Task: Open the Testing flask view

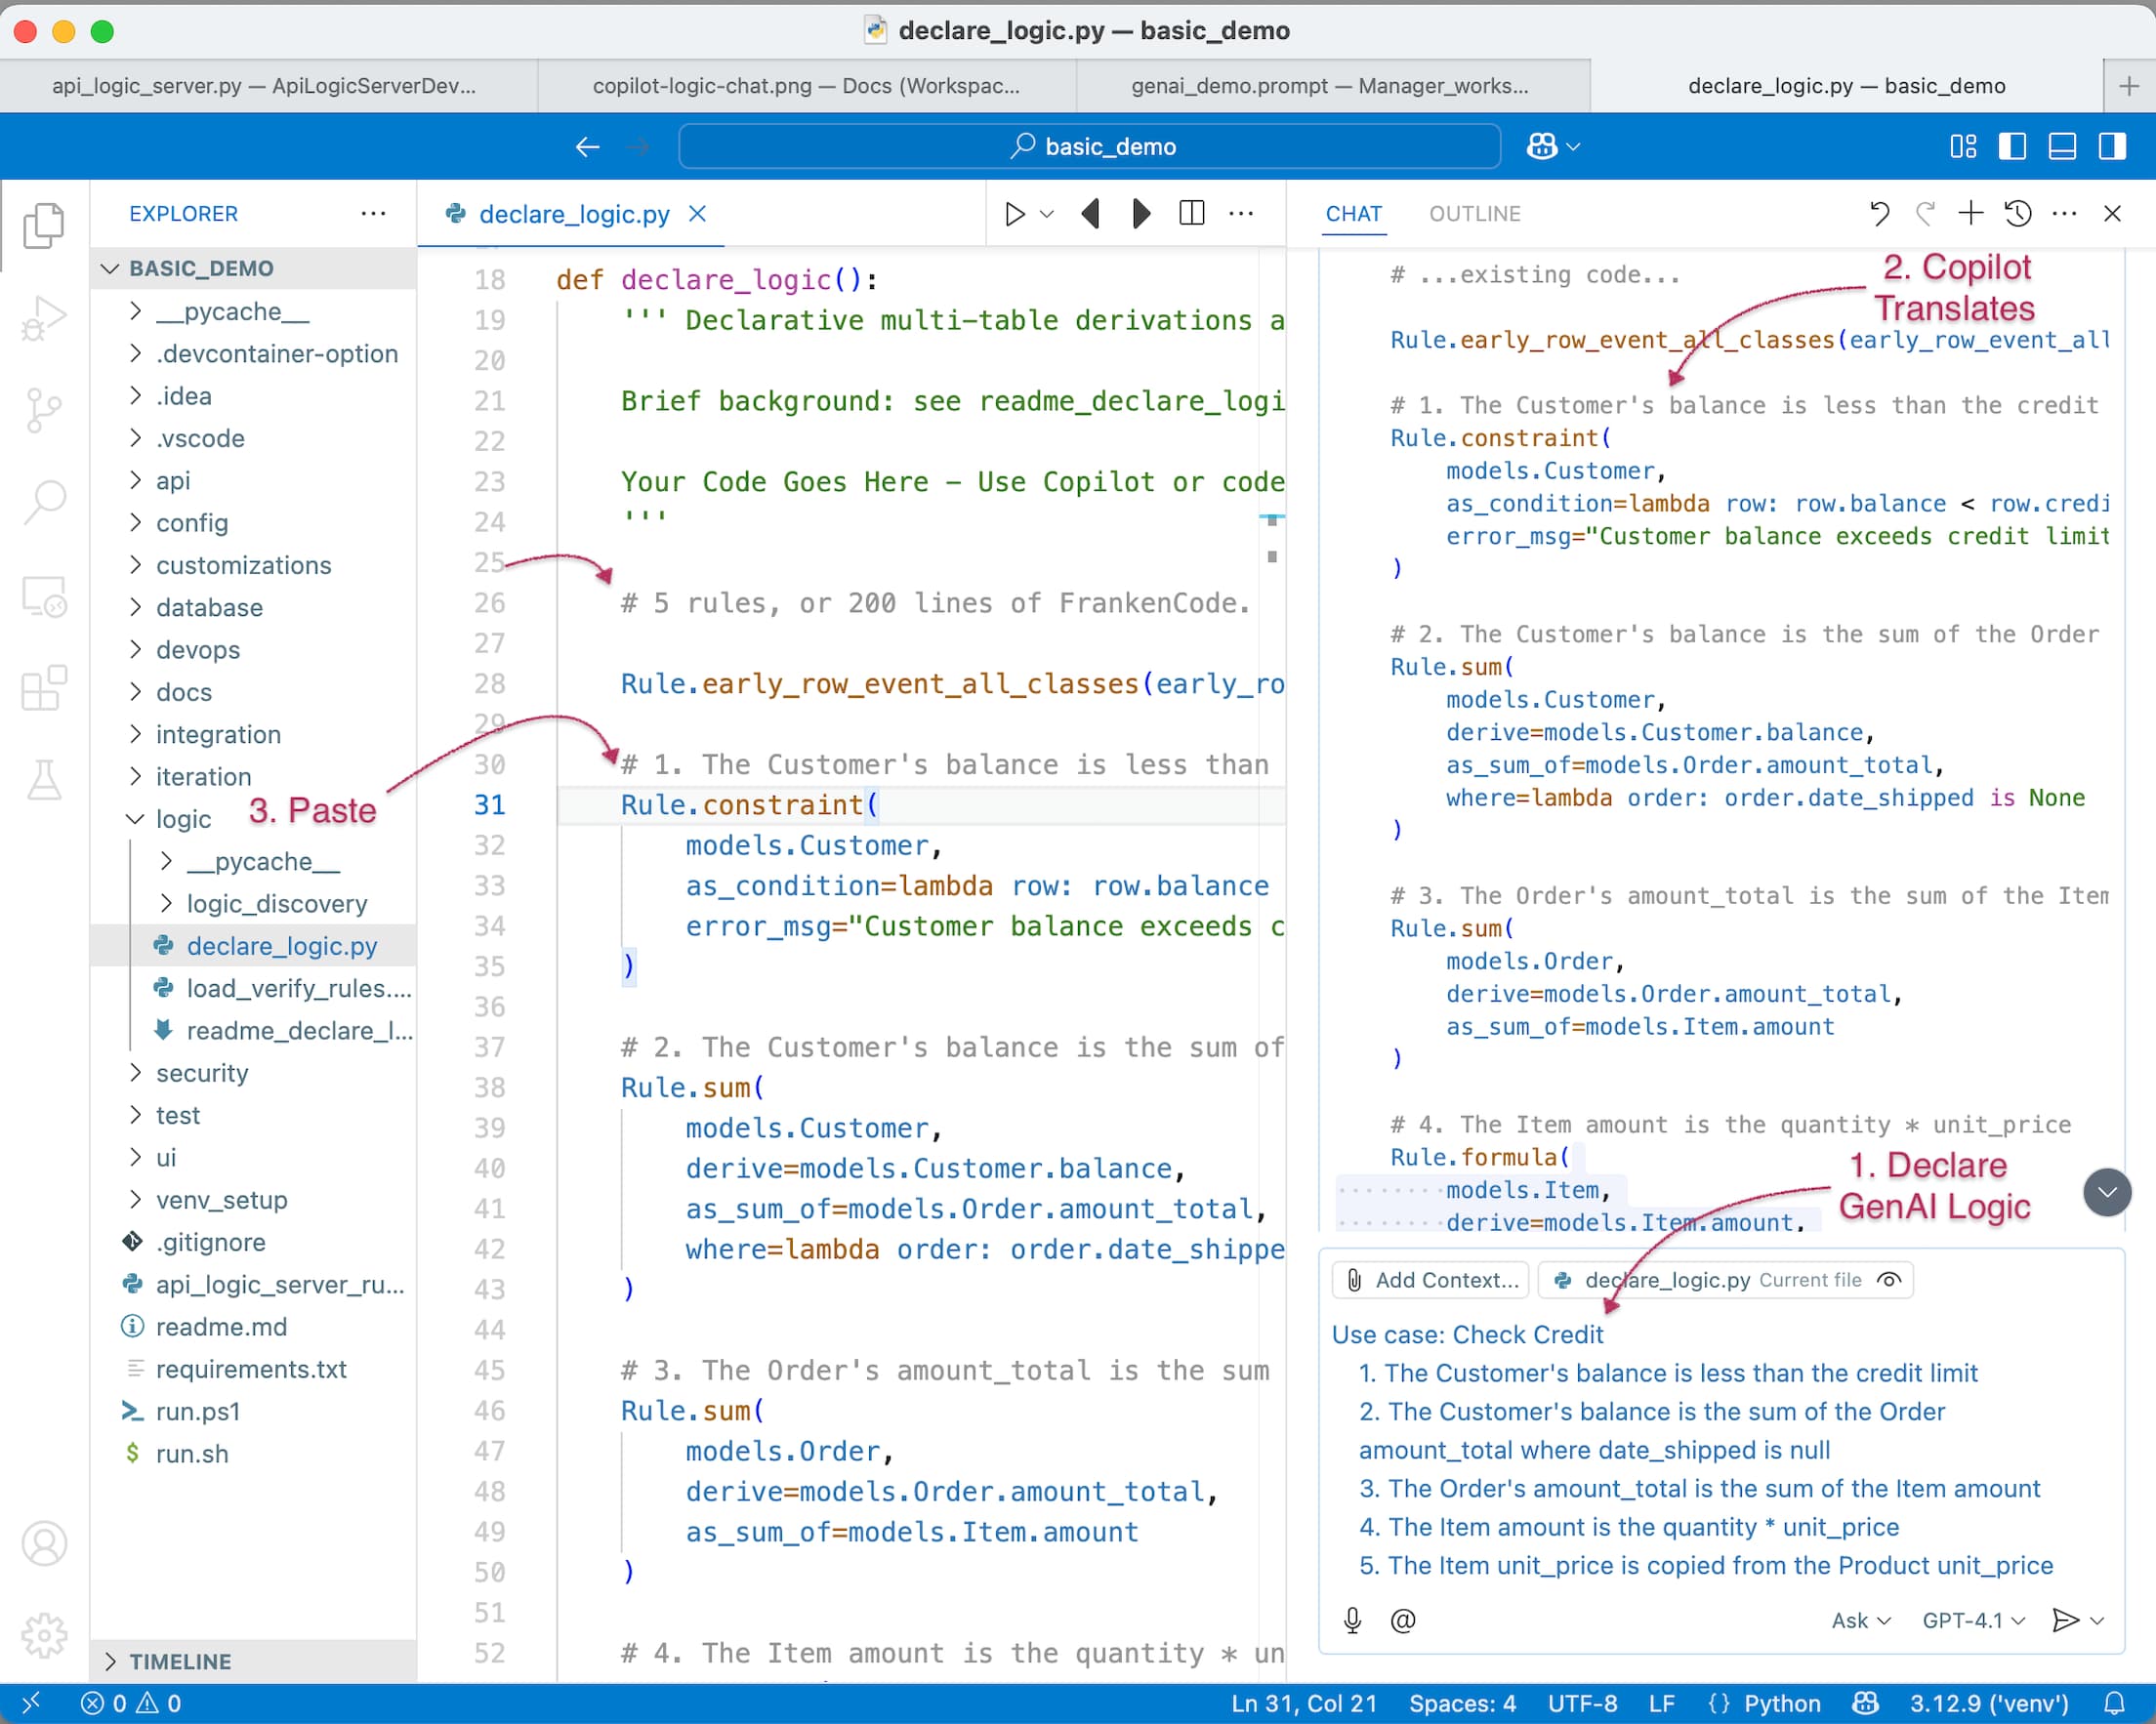Action: [44, 779]
